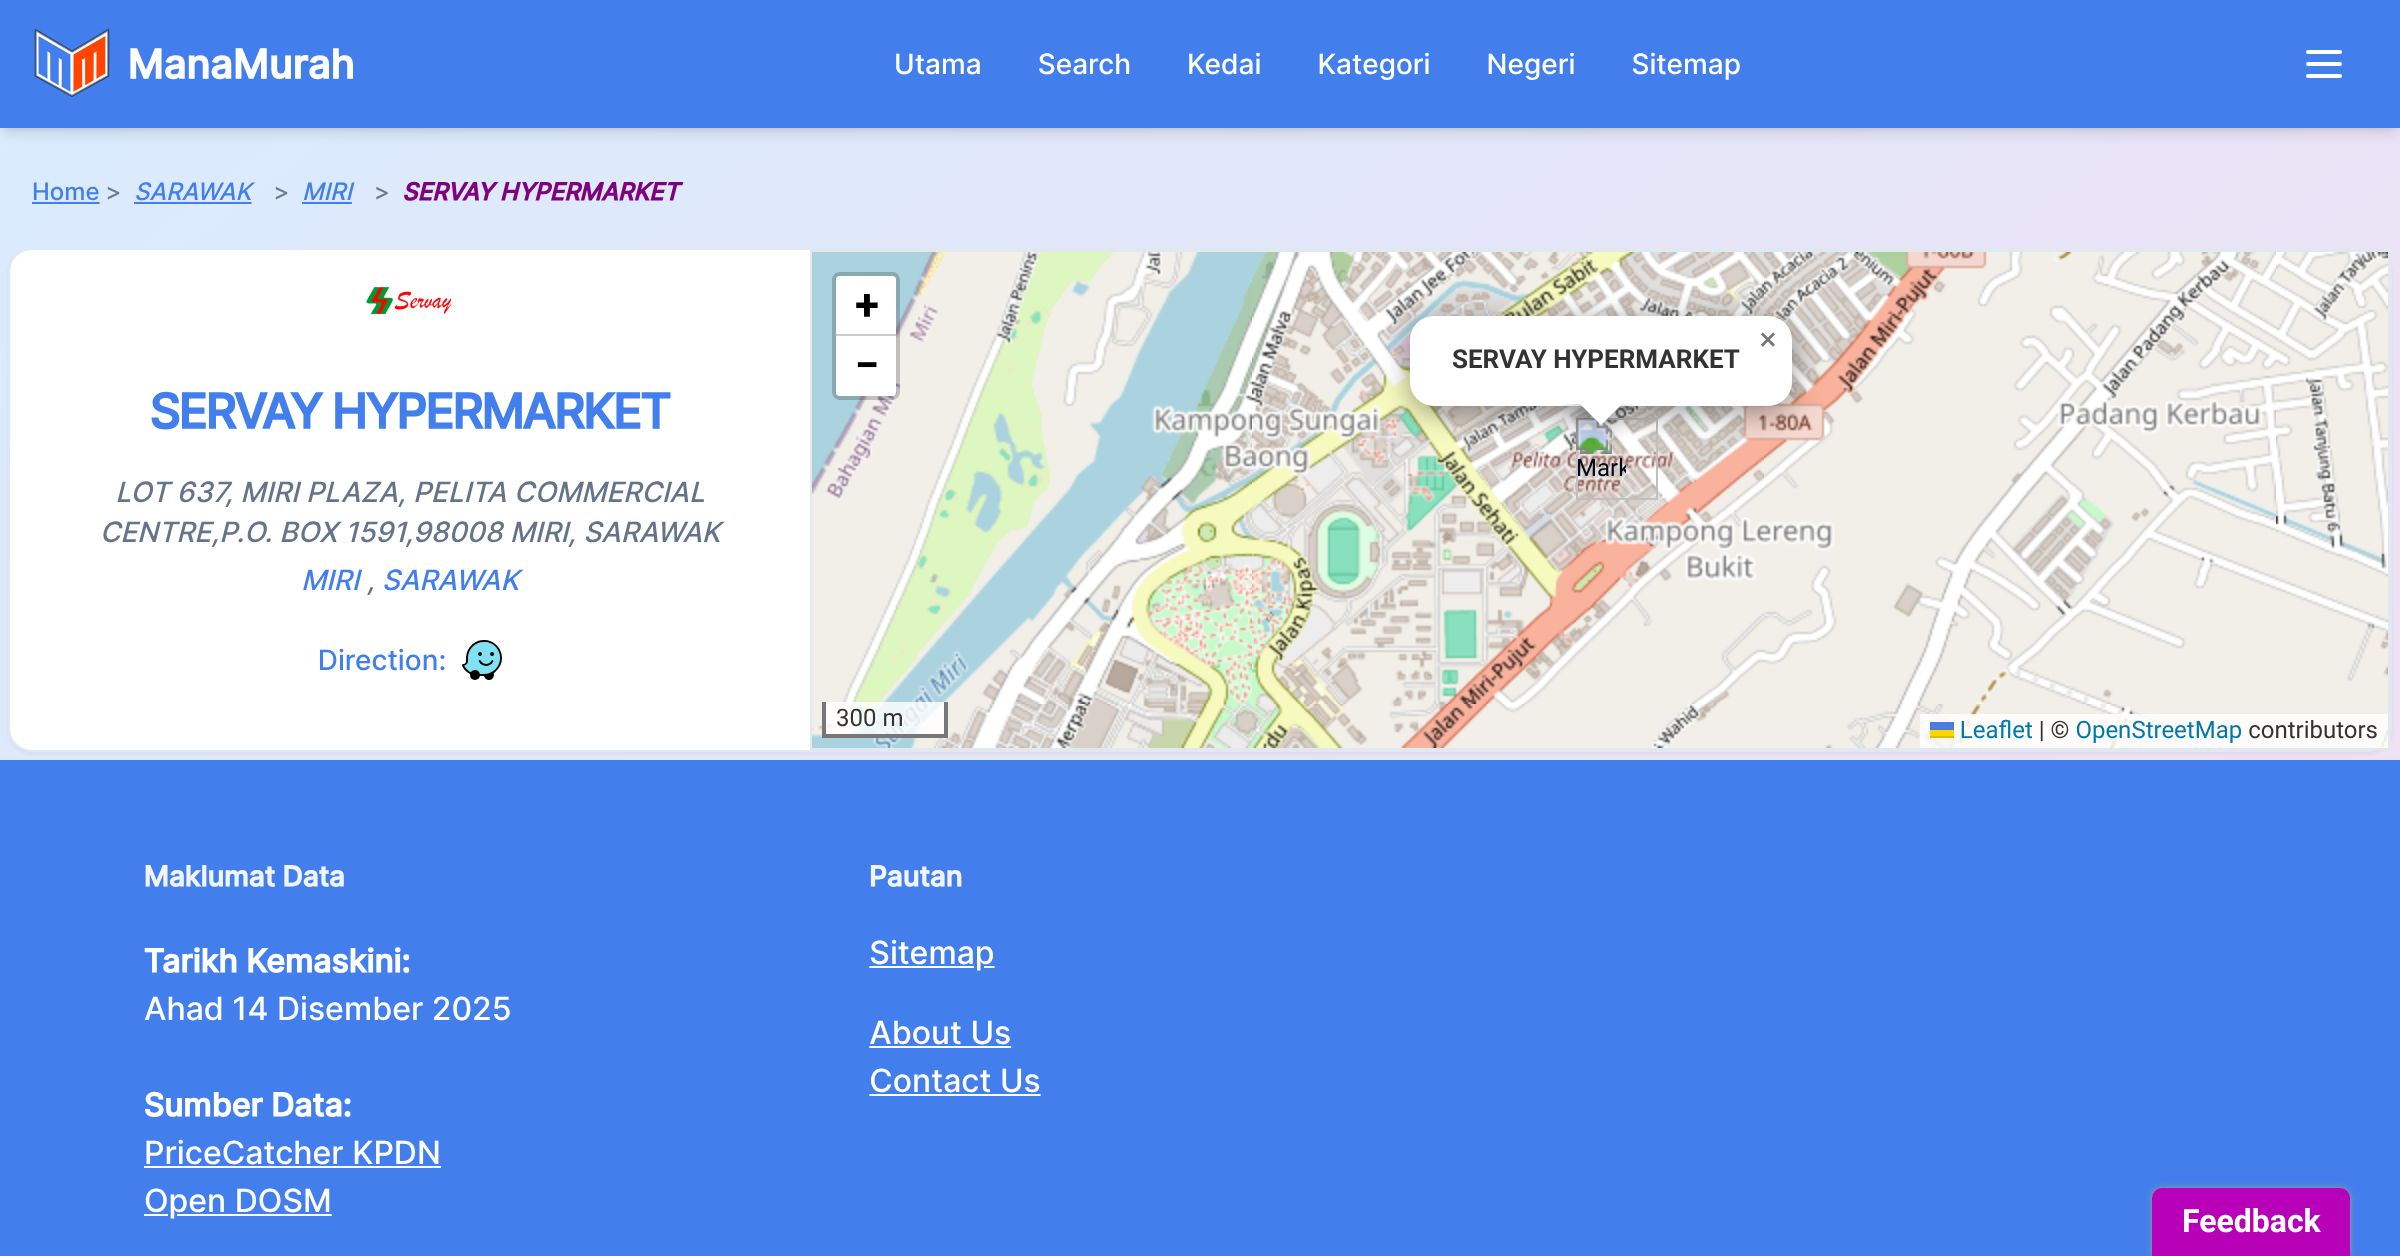Click the MIRI breadcrumb link
The width and height of the screenshot is (2400, 1256).
point(328,191)
